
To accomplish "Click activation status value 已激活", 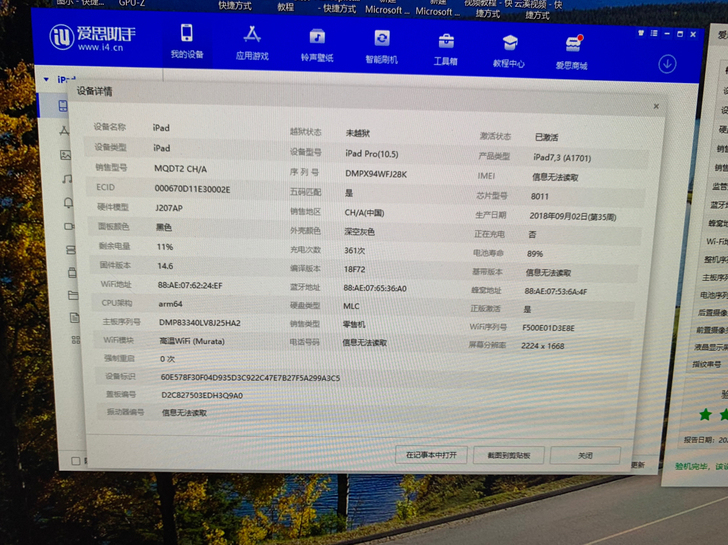I will click(x=546, y=137).
